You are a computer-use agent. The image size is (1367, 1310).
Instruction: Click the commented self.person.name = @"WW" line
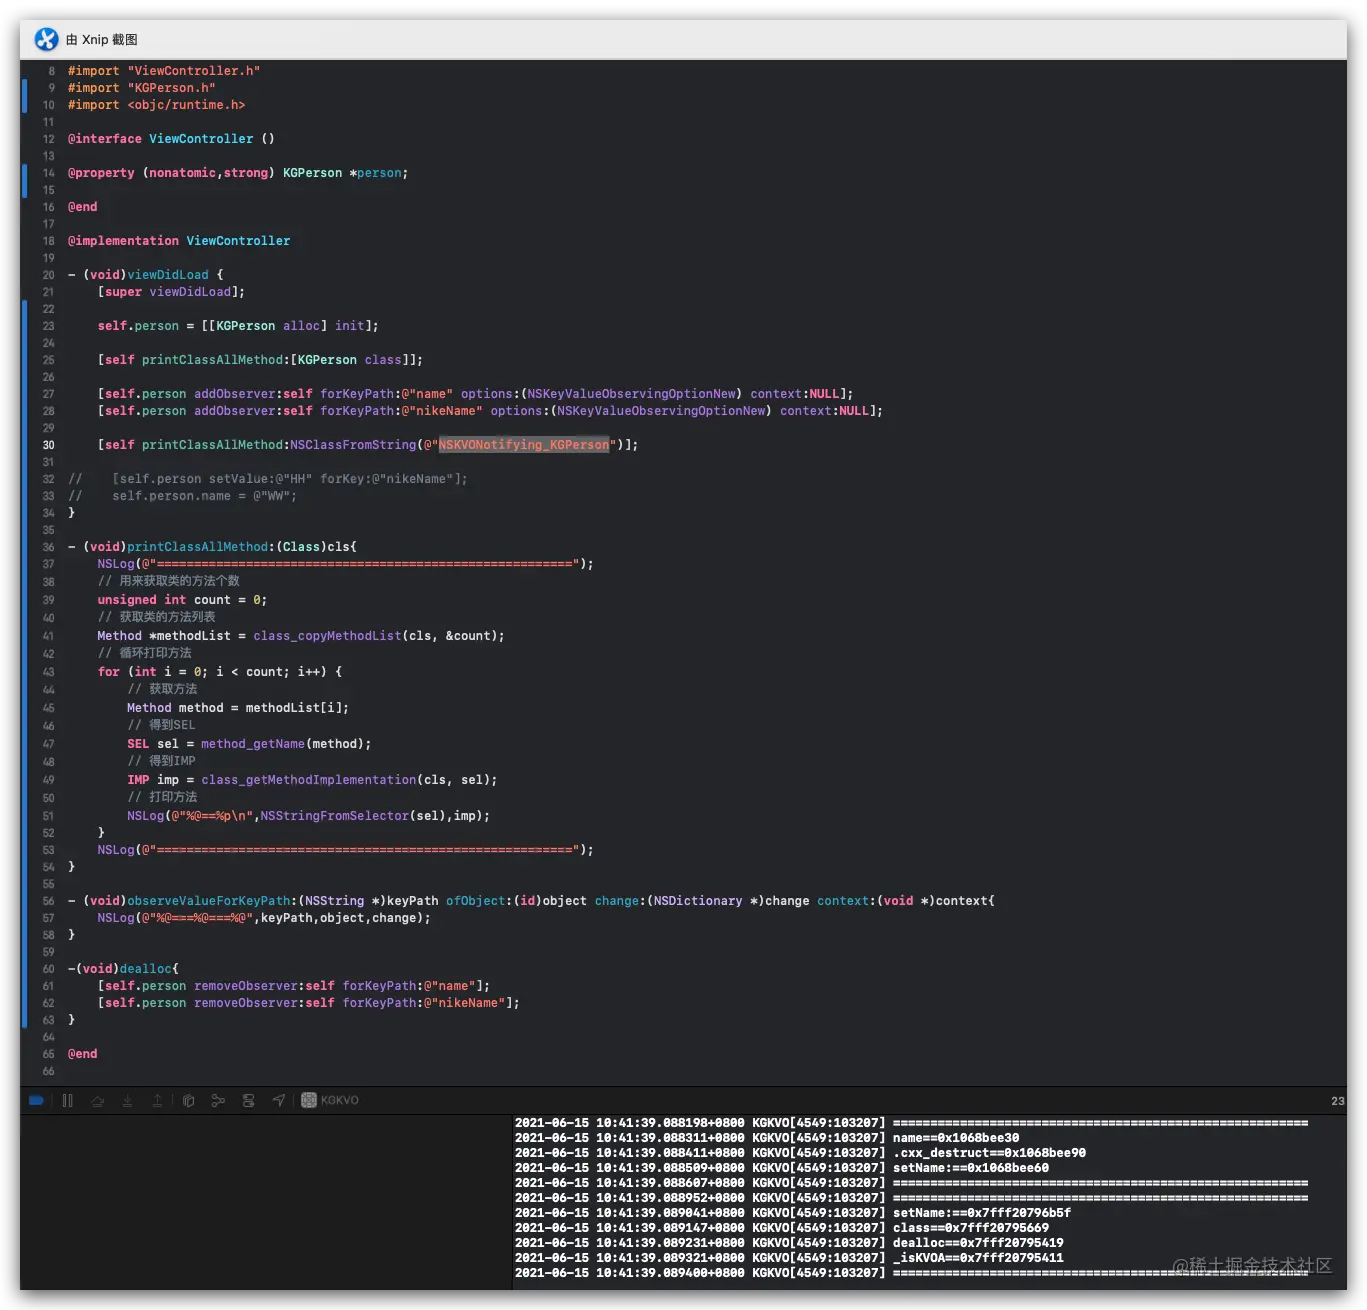(182, 496)
